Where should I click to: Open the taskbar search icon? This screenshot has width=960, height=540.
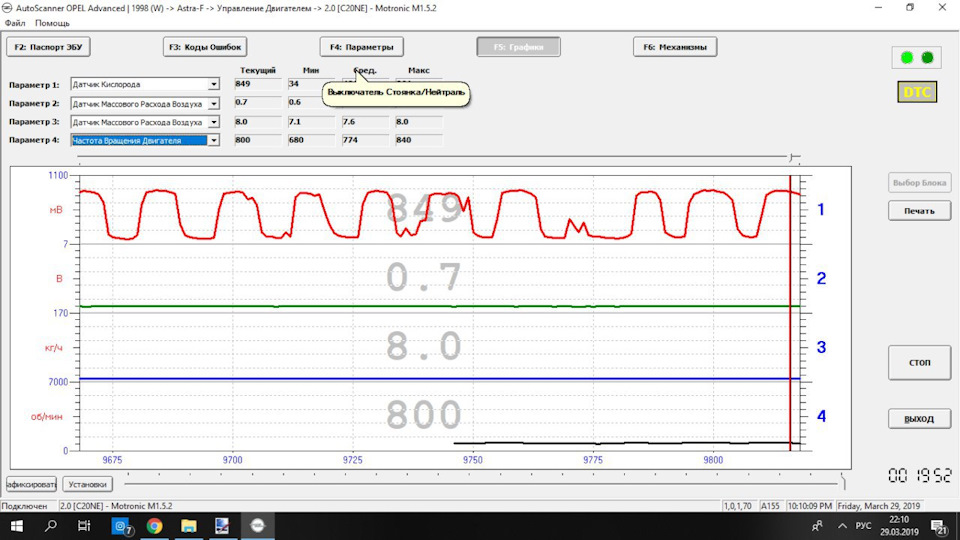click(x=51, y=526)
